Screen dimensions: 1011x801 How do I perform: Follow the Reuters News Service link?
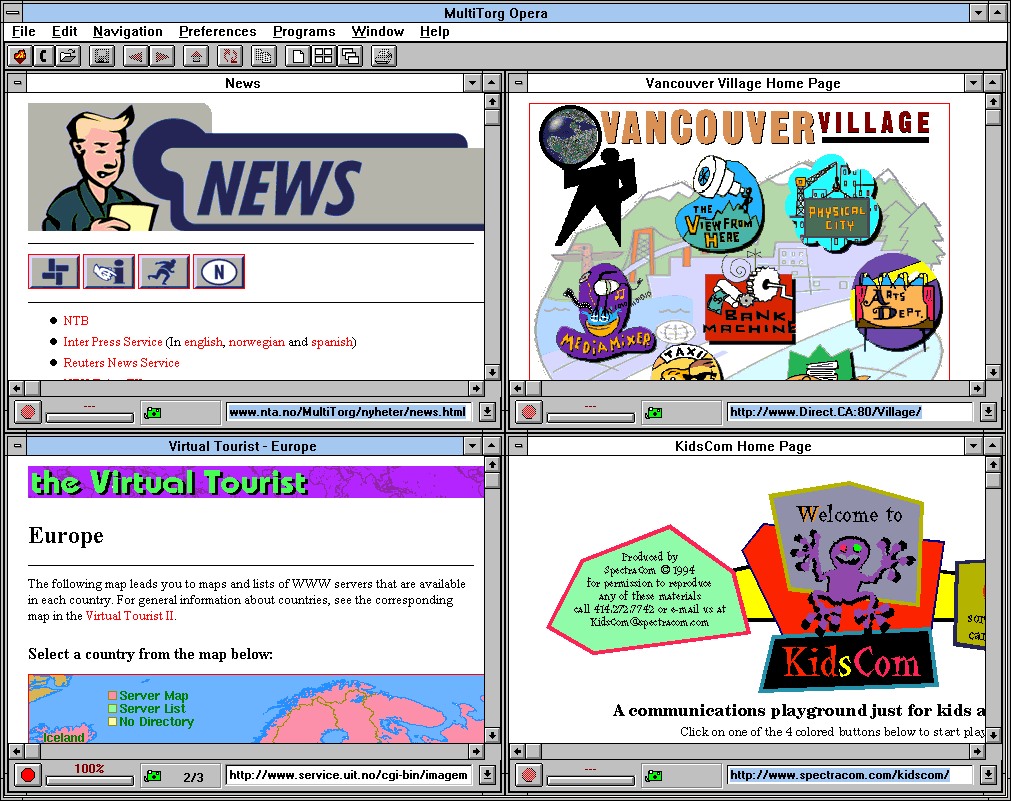pos(120,362)
